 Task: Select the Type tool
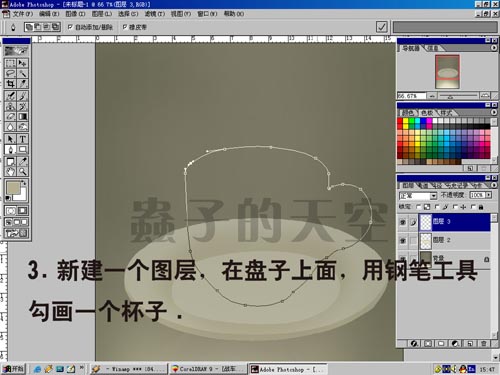22,139
